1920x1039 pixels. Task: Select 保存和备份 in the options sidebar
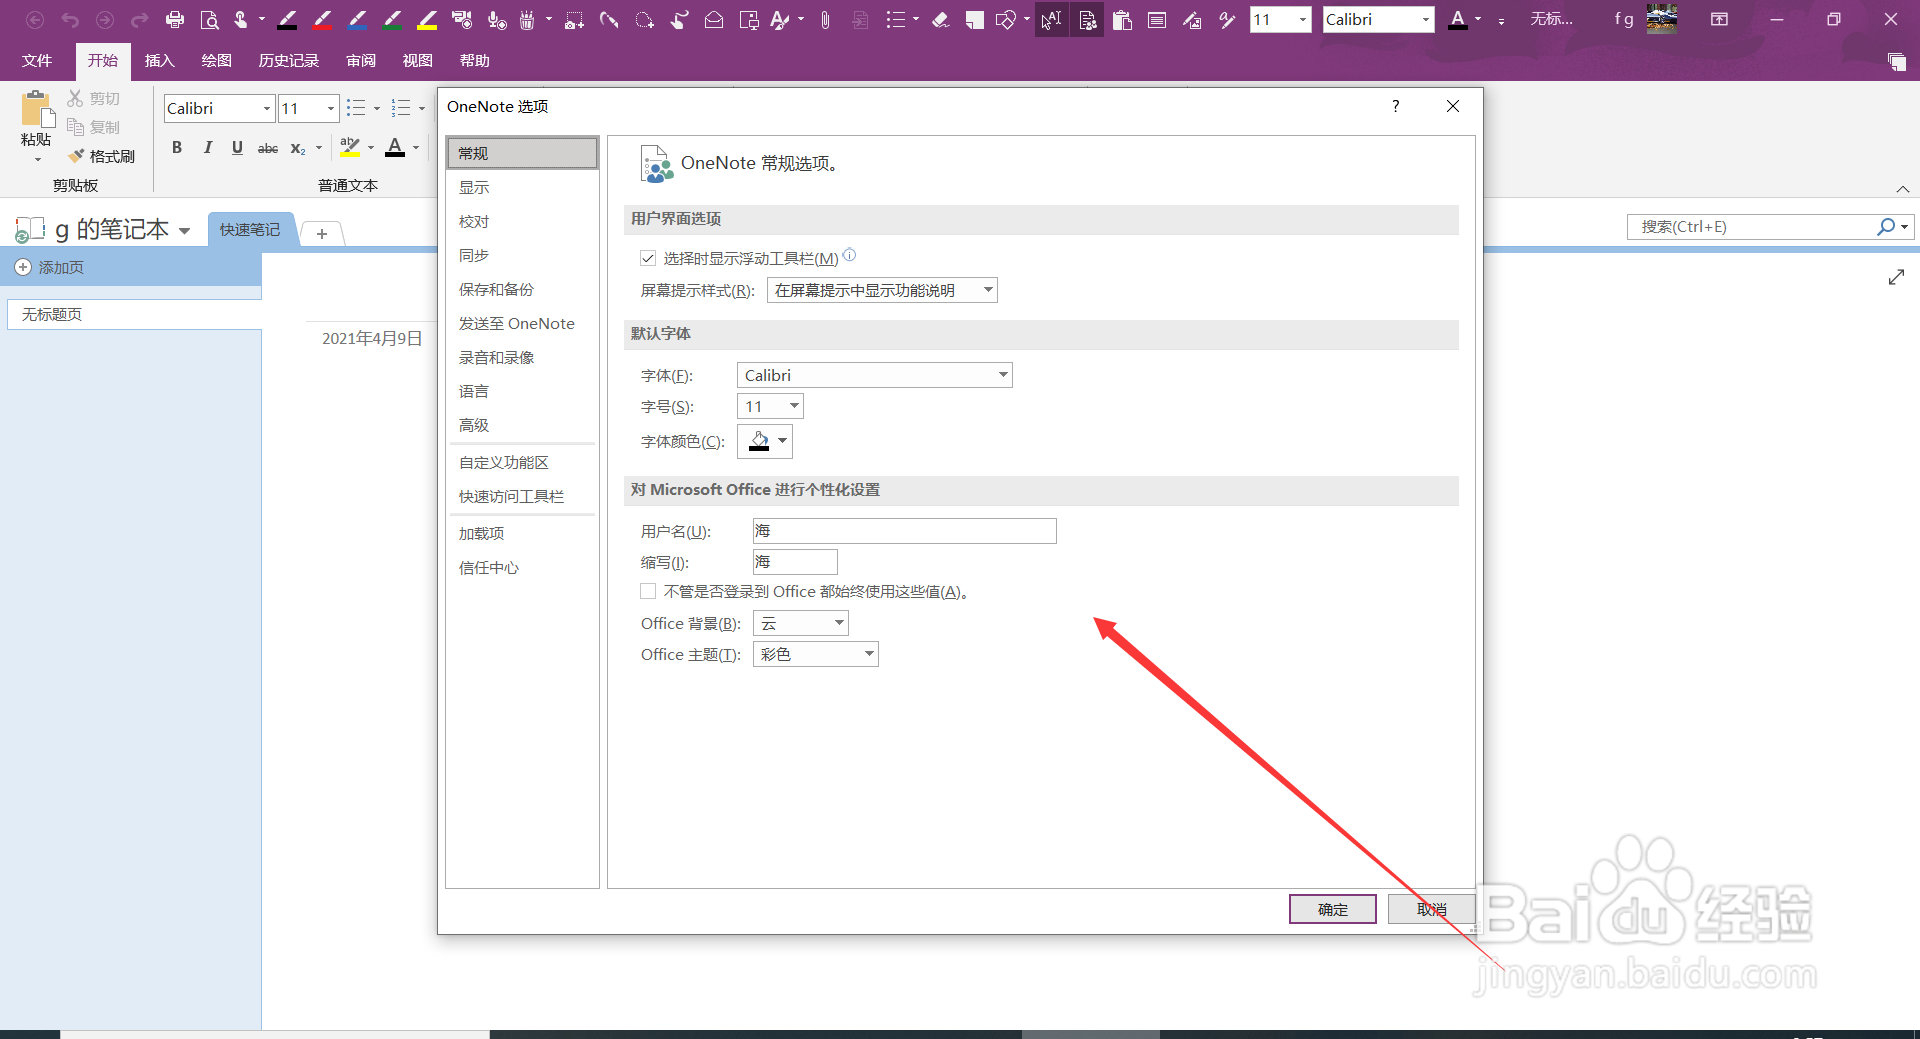coord(521,289)
